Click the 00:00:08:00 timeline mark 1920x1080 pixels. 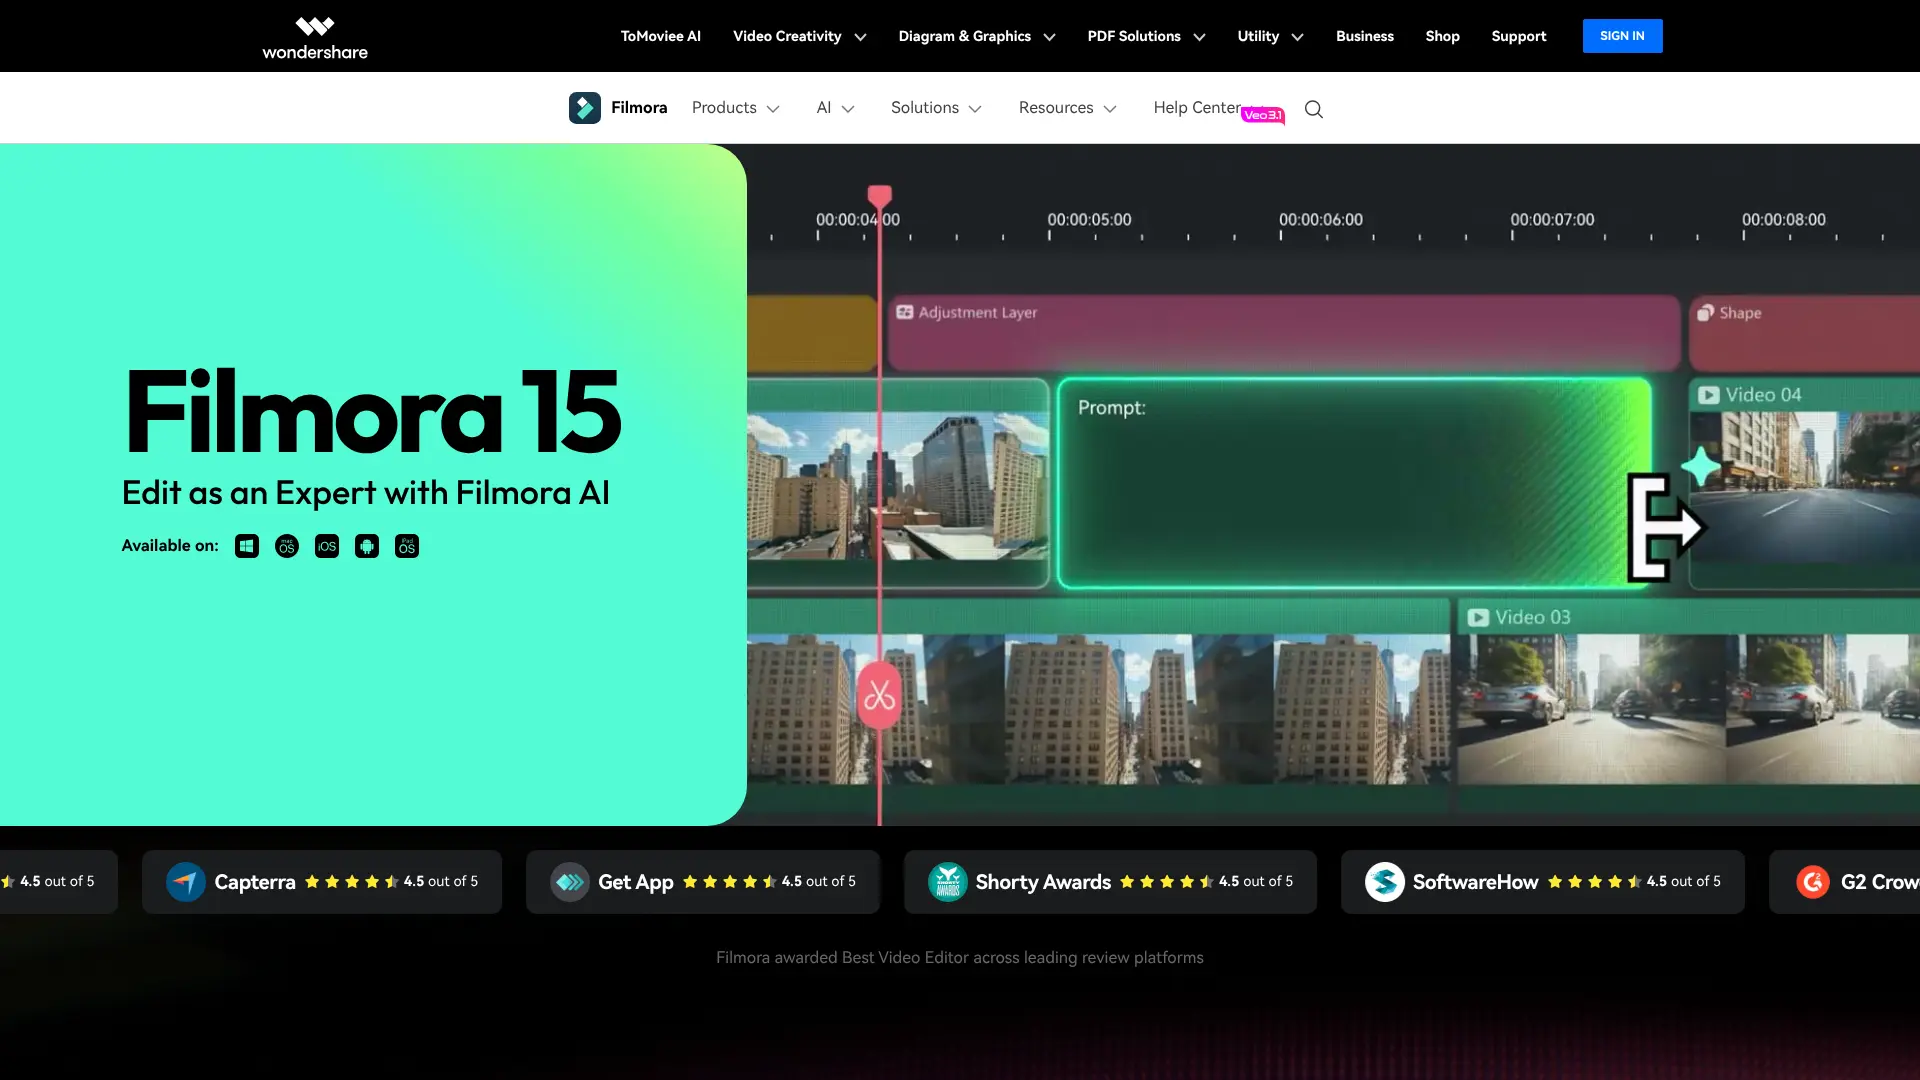[1783, 220]
